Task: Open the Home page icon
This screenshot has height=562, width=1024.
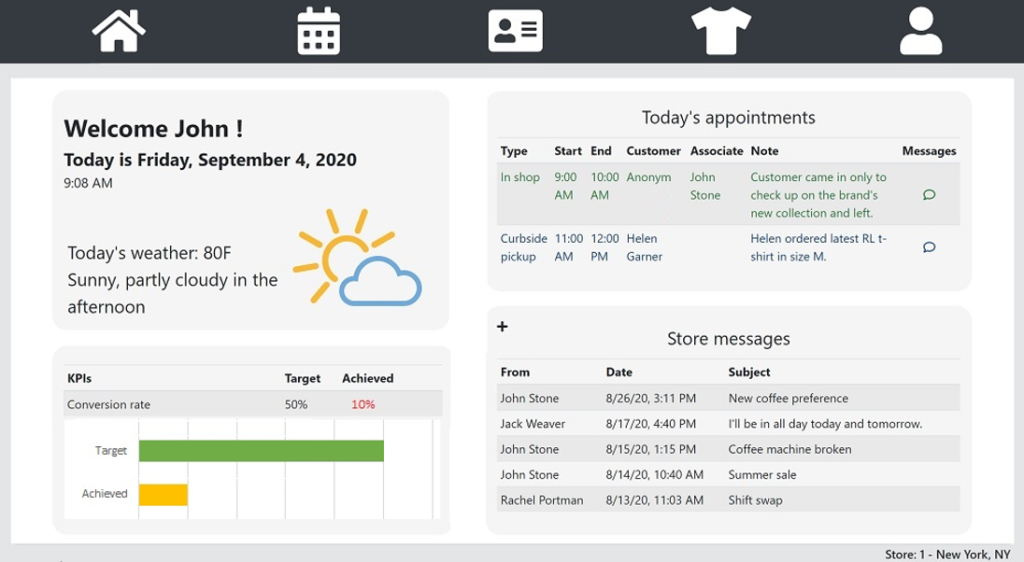Action: [x=119, y=31]
